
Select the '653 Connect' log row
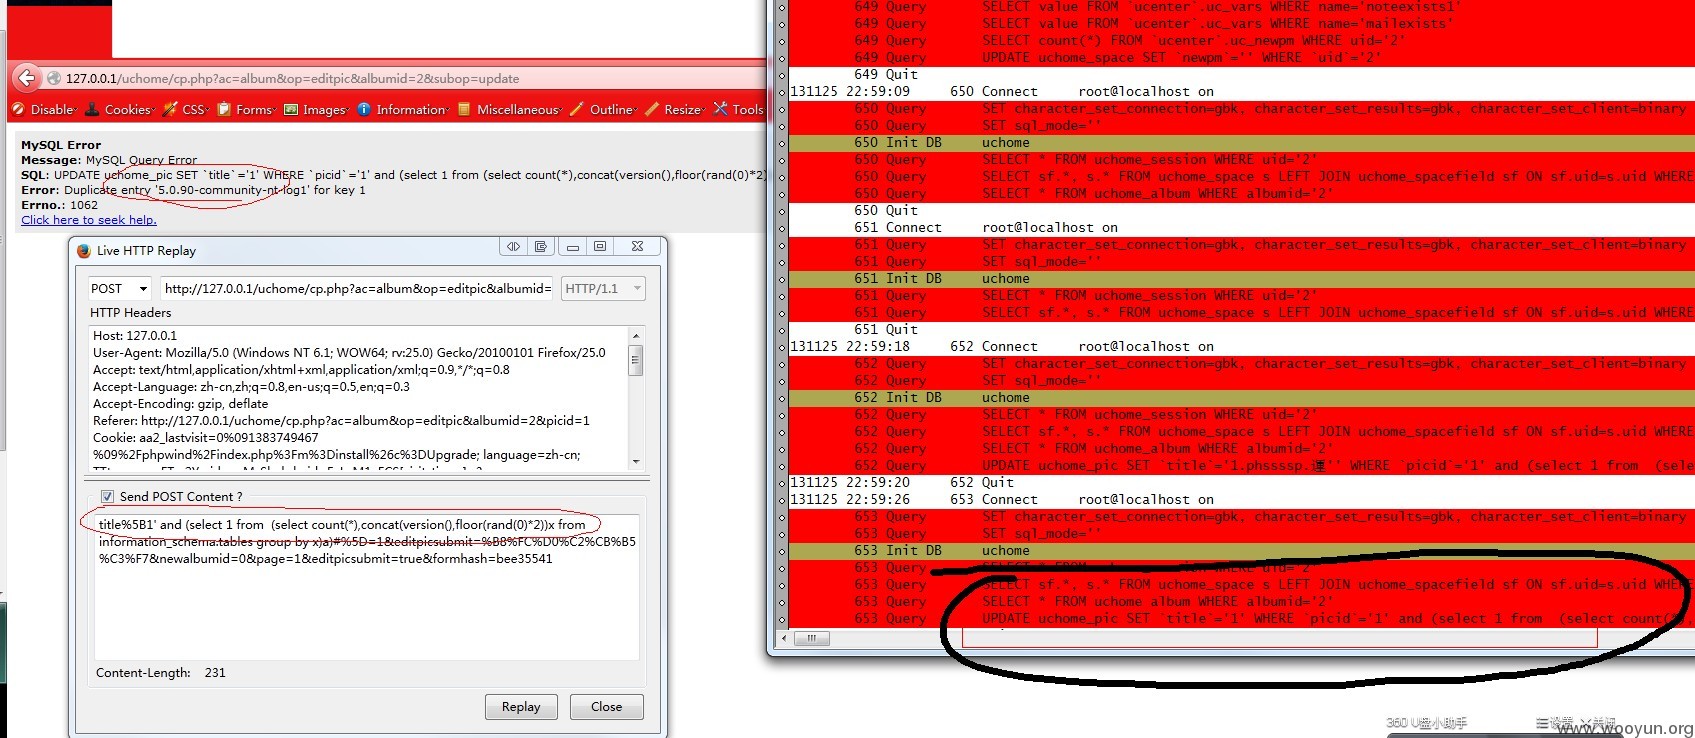1241,499
